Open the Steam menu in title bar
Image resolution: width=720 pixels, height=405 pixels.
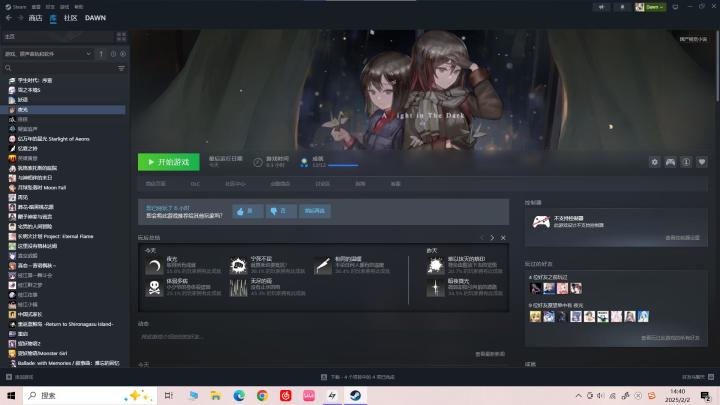click(x=17, y=7)
